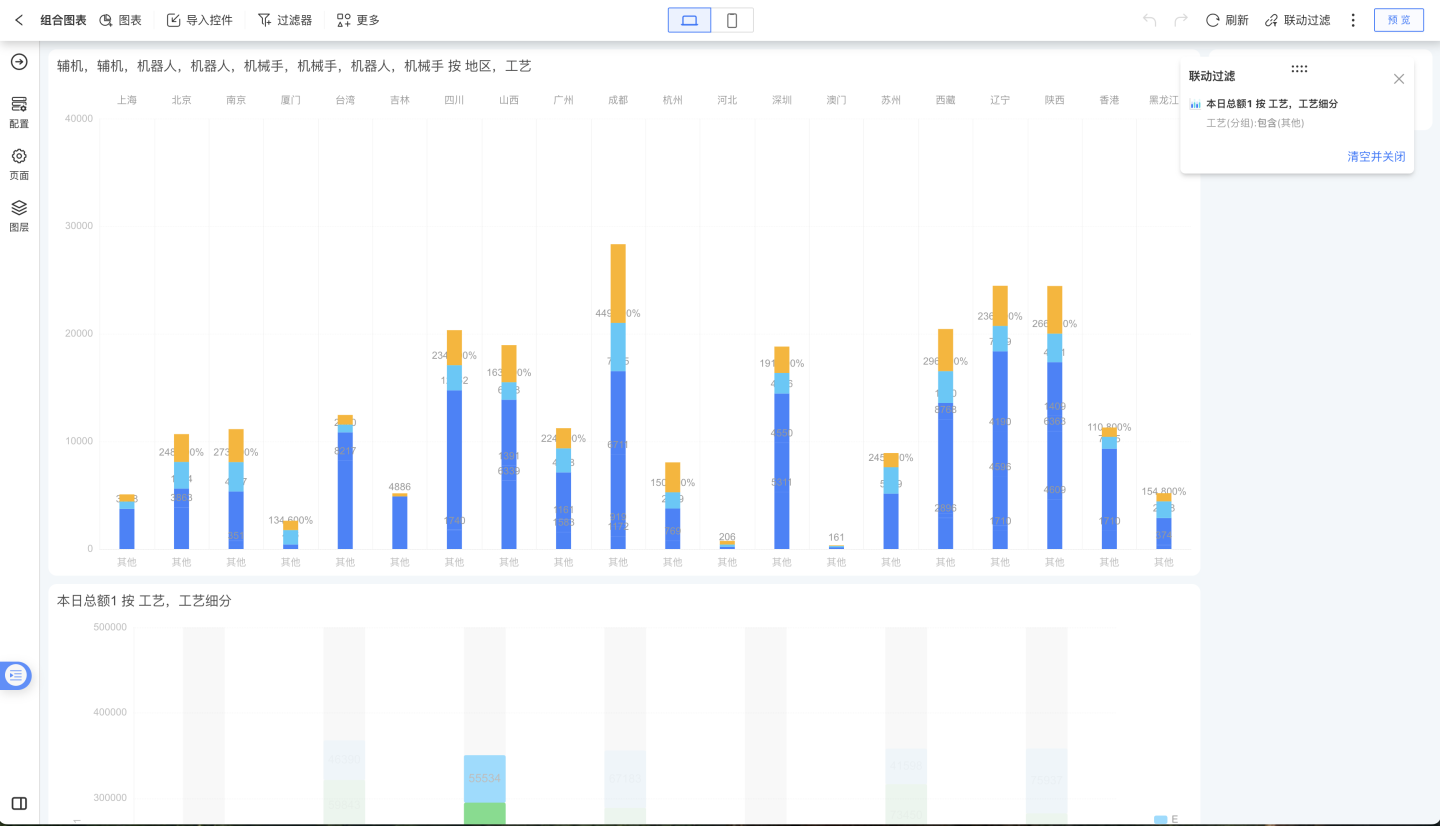Expand the left sidebar arrow icon

19,62
